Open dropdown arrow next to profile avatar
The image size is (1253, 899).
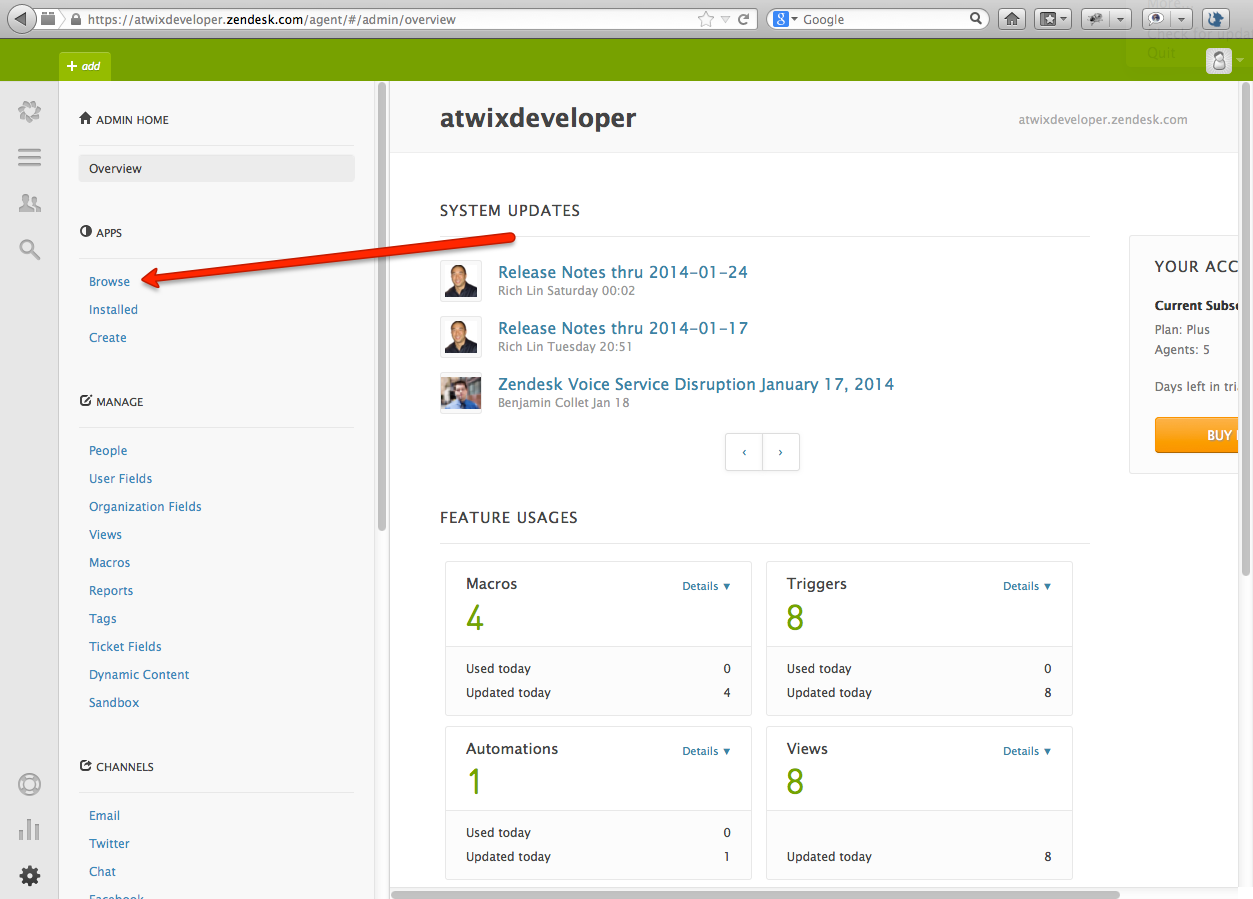click(1240, 61)
